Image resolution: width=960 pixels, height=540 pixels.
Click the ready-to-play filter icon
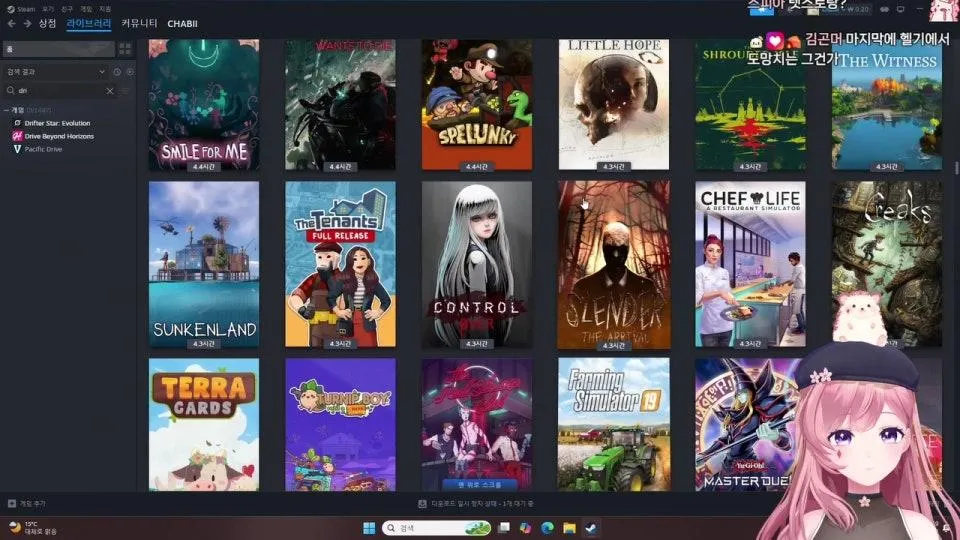129,72
